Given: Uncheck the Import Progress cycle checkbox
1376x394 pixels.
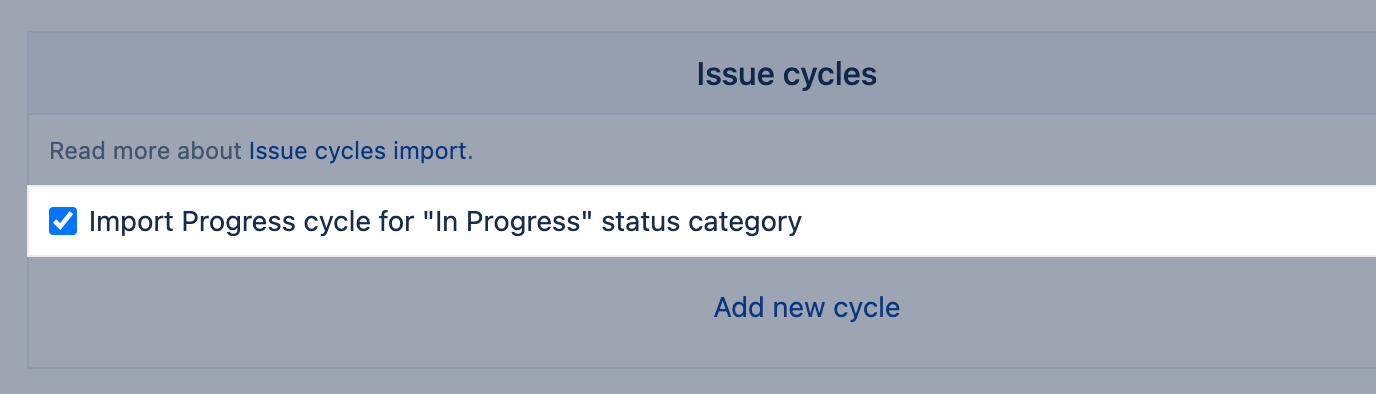Looking at the screenshot, I should click(63, 221).
